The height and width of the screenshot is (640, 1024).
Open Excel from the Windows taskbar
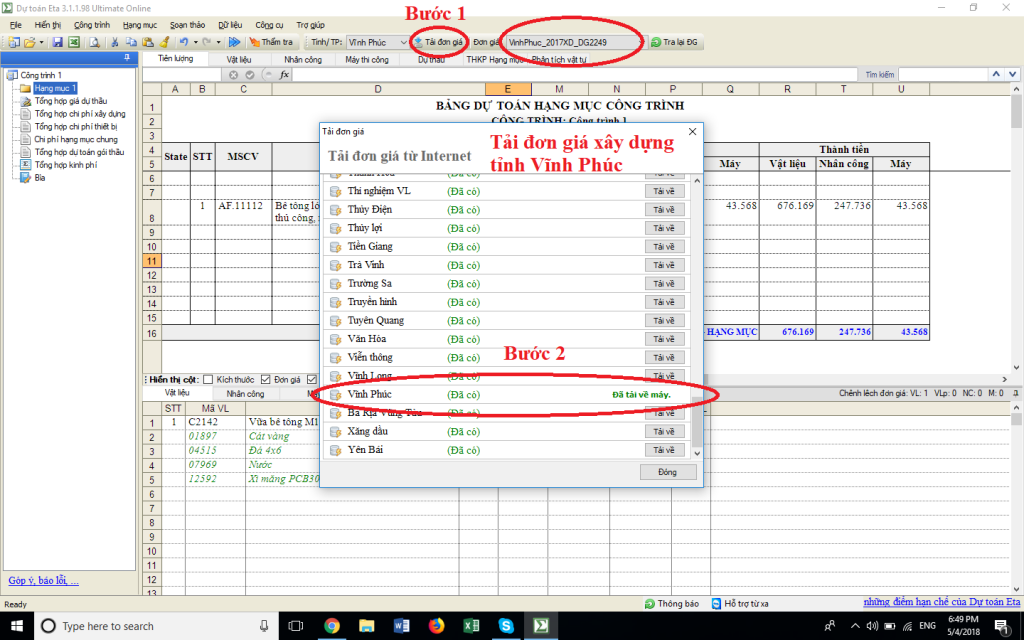(471, 626)
